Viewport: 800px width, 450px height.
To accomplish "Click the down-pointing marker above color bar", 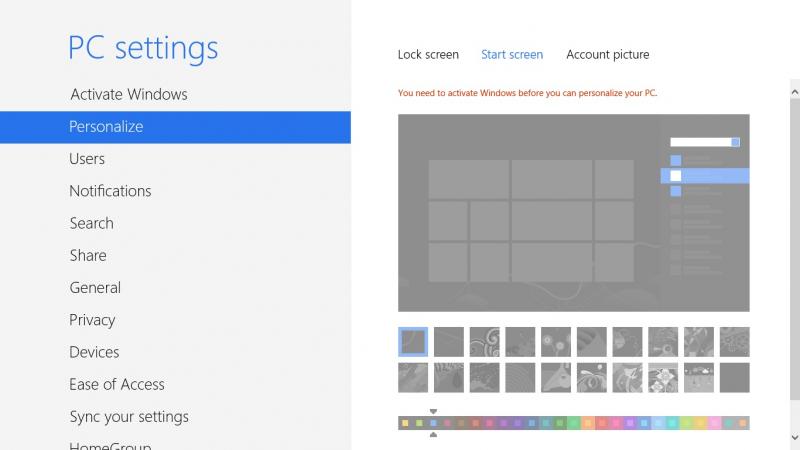I will pos(433,411).
